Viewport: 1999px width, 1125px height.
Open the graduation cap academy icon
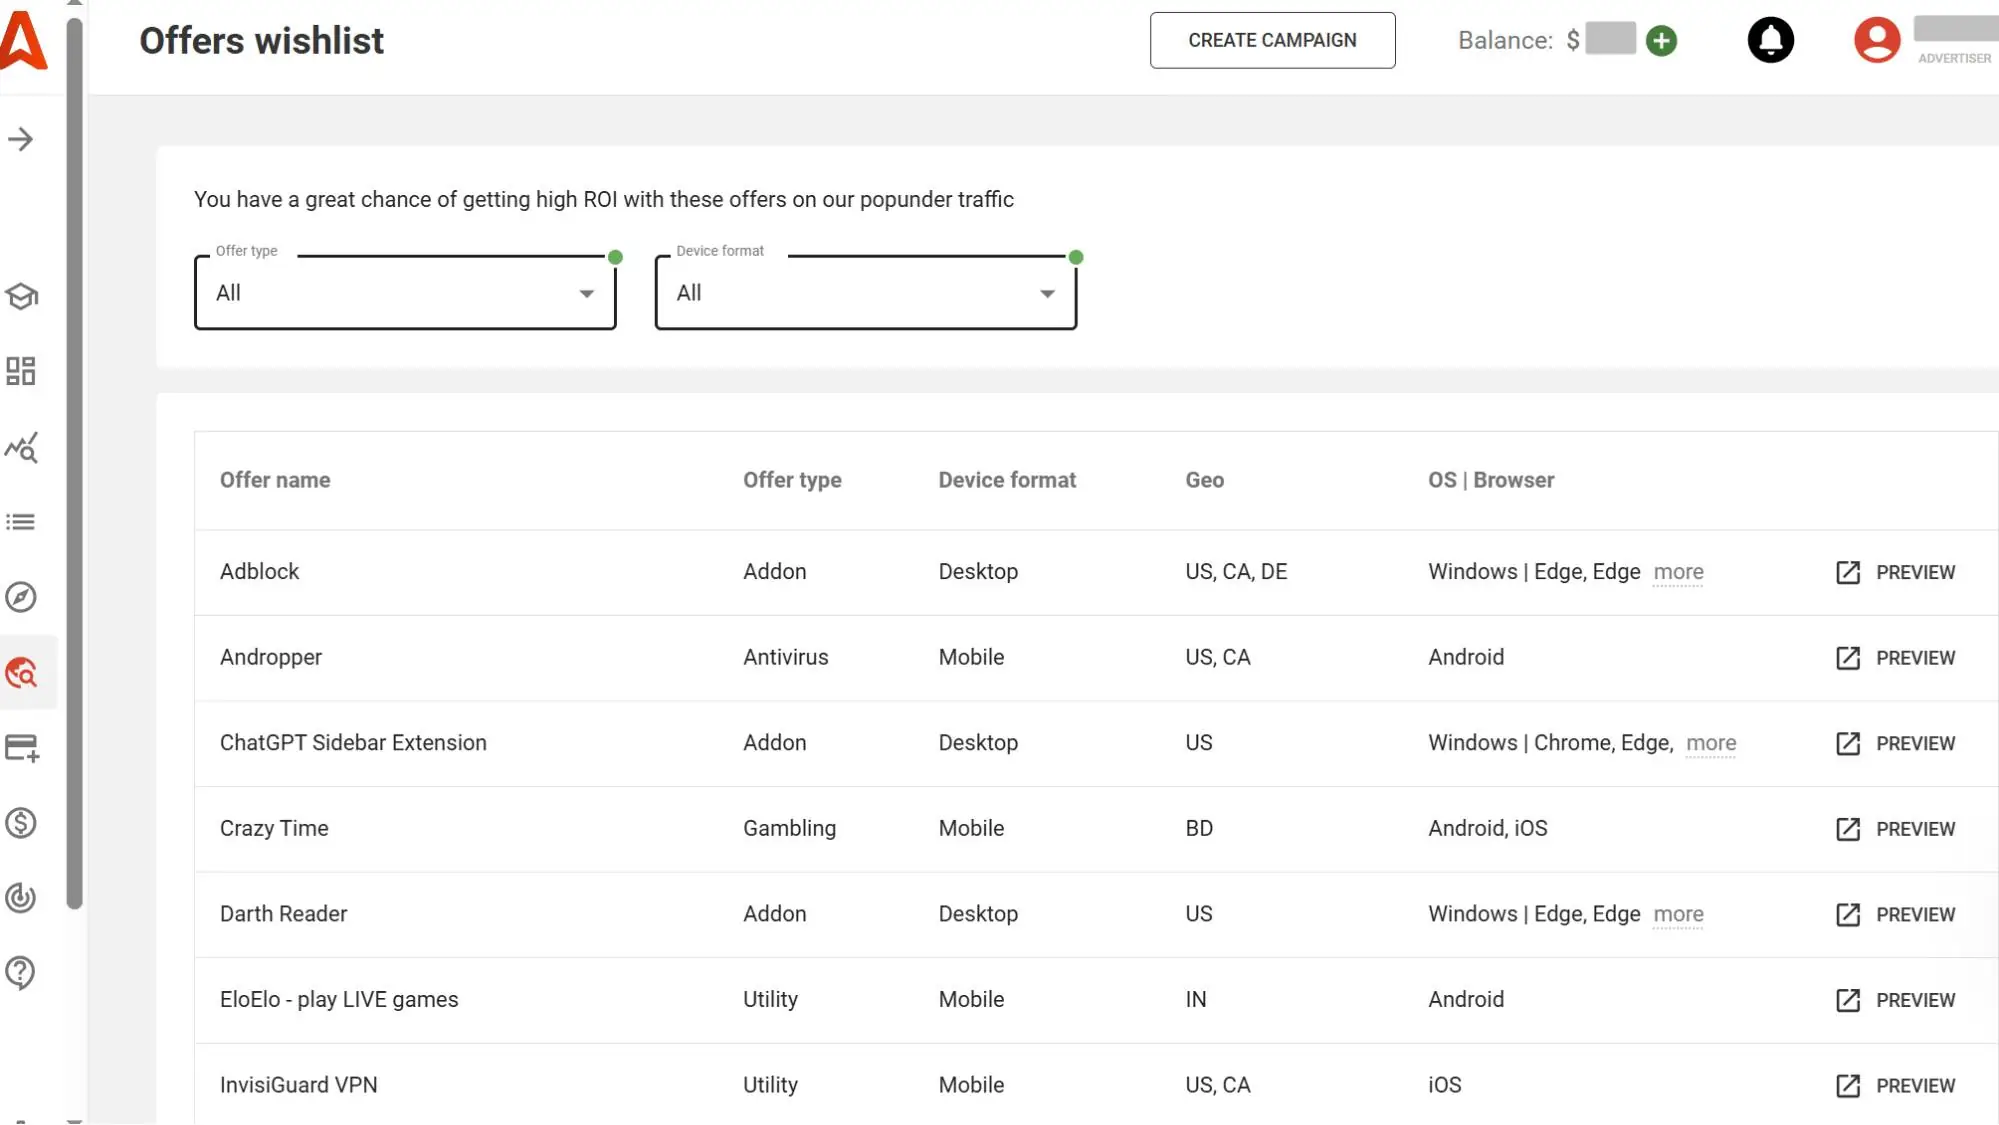[21, 297]
